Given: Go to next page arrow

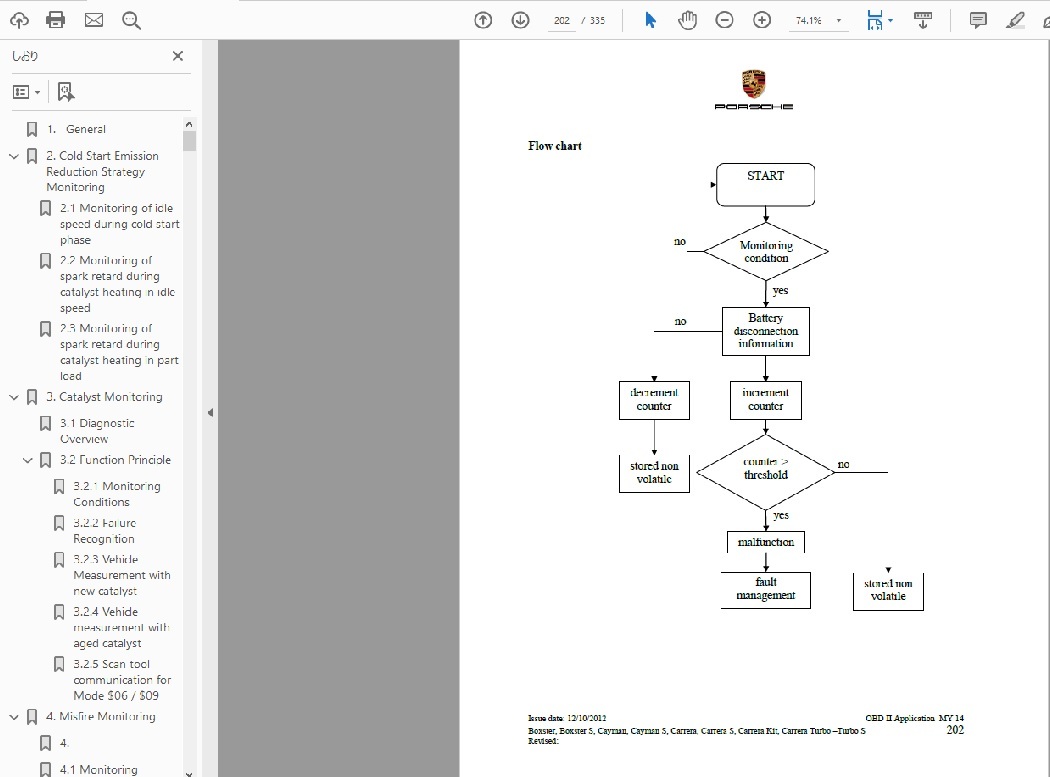Looking at the screenshot, I should 520,20.
